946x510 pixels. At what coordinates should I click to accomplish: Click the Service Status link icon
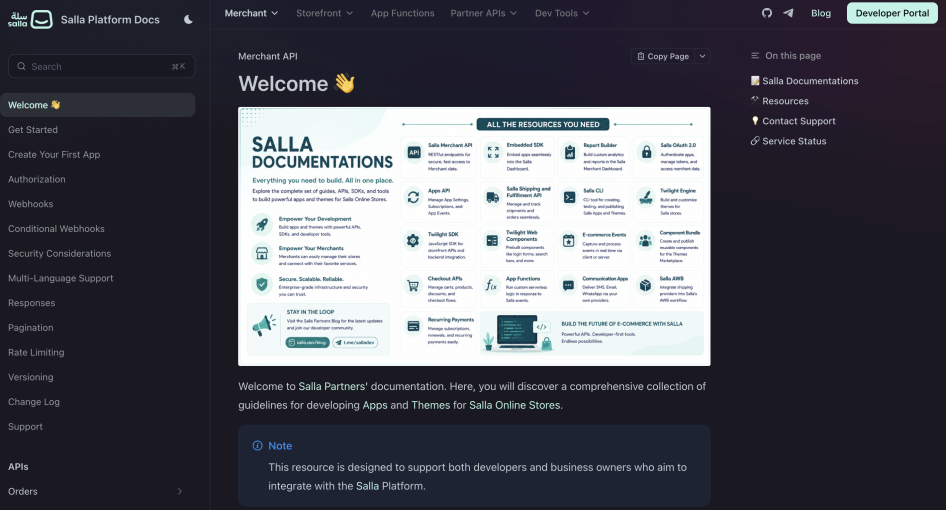point(755,141)
